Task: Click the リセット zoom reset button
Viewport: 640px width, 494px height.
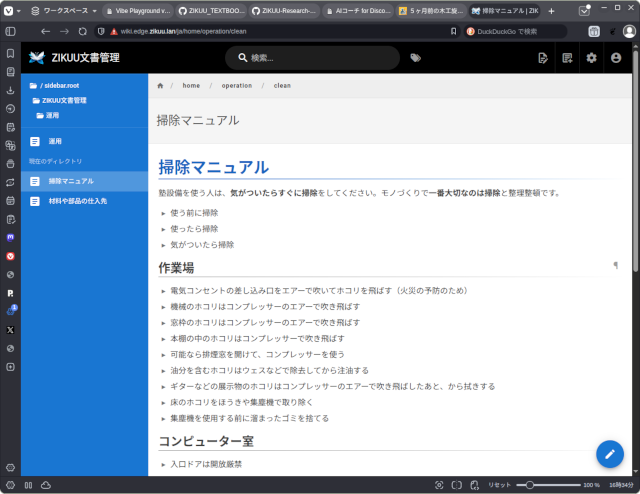Action: [499, 485]
